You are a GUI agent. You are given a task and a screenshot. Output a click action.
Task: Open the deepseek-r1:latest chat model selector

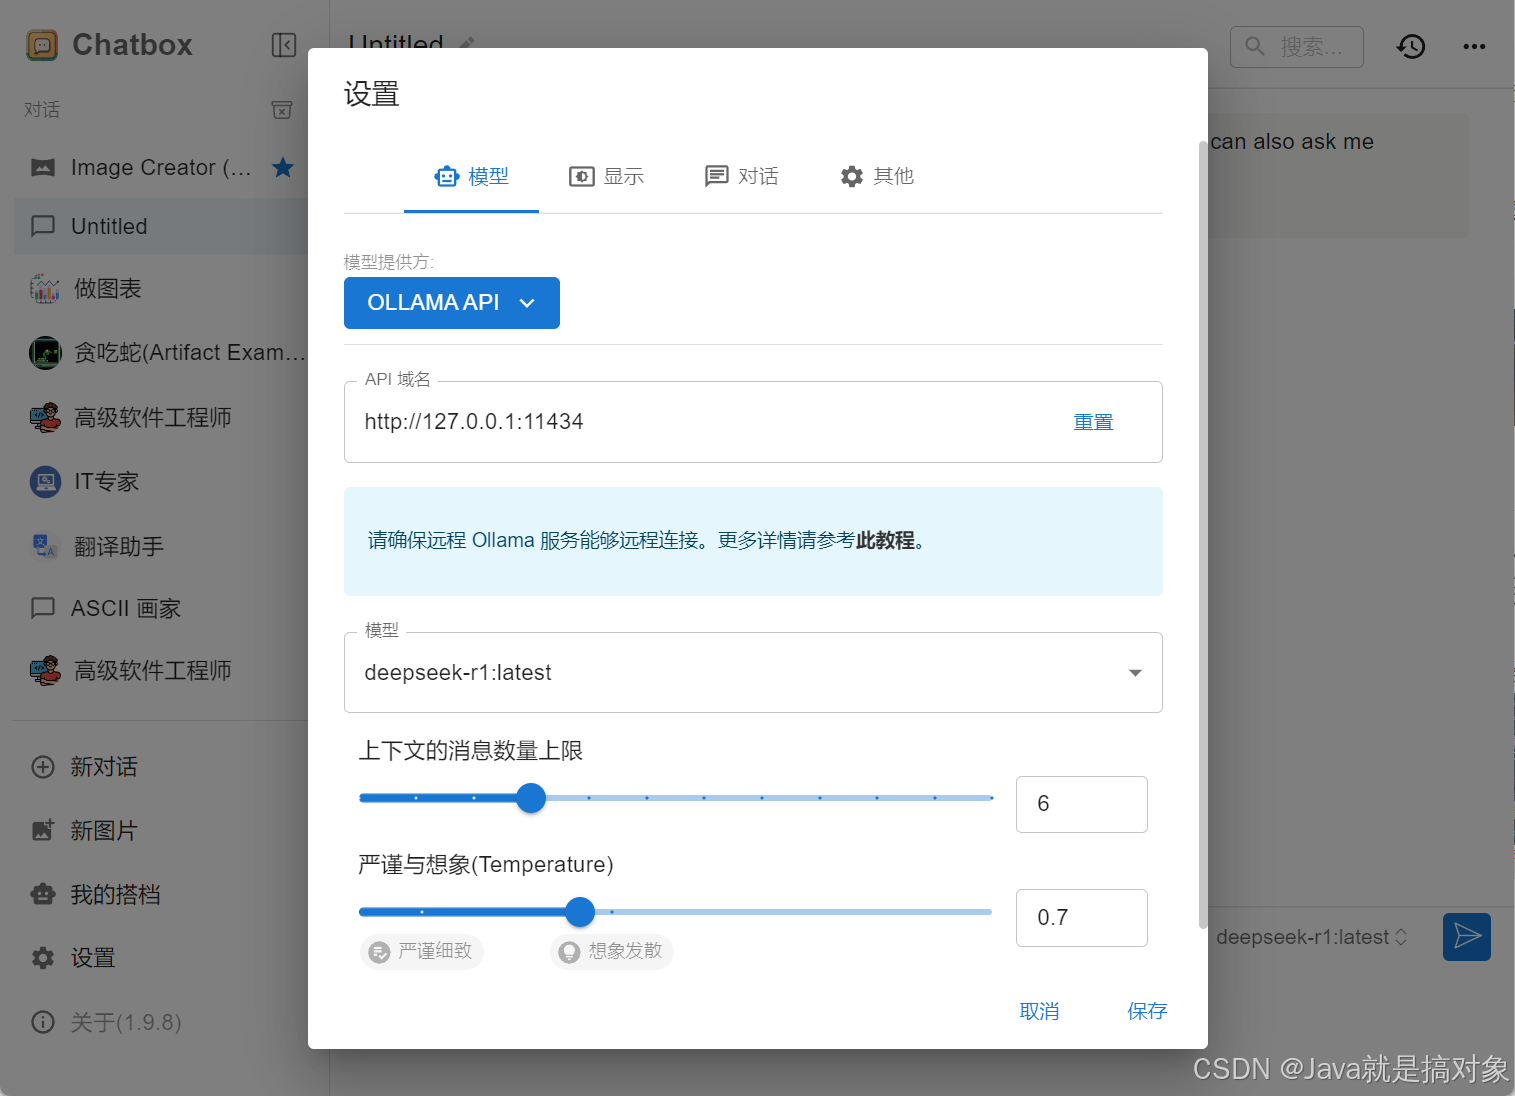click(x=1311, y=937)
